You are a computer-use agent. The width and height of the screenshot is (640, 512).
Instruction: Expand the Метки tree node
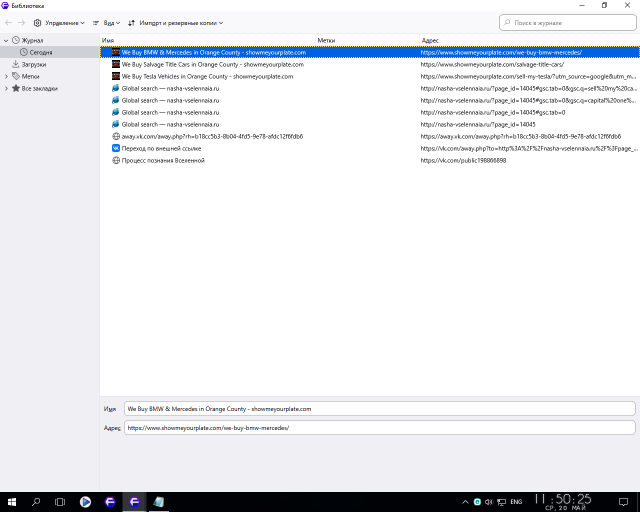coord(6,76)
